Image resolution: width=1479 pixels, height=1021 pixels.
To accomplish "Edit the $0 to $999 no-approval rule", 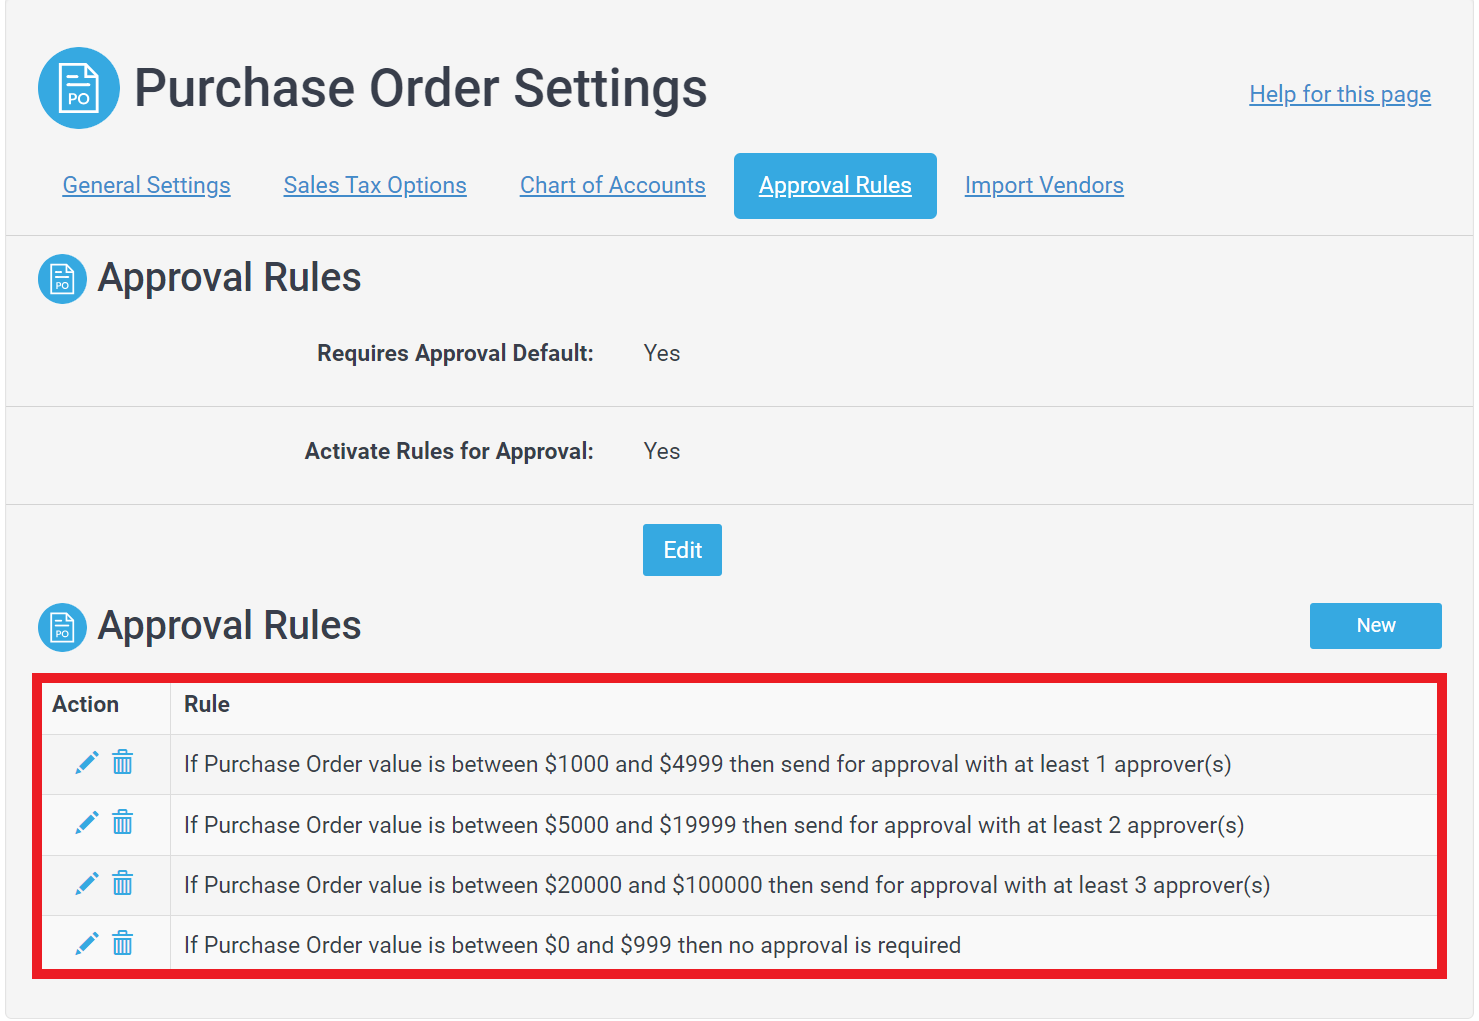I will coord(87,943).
